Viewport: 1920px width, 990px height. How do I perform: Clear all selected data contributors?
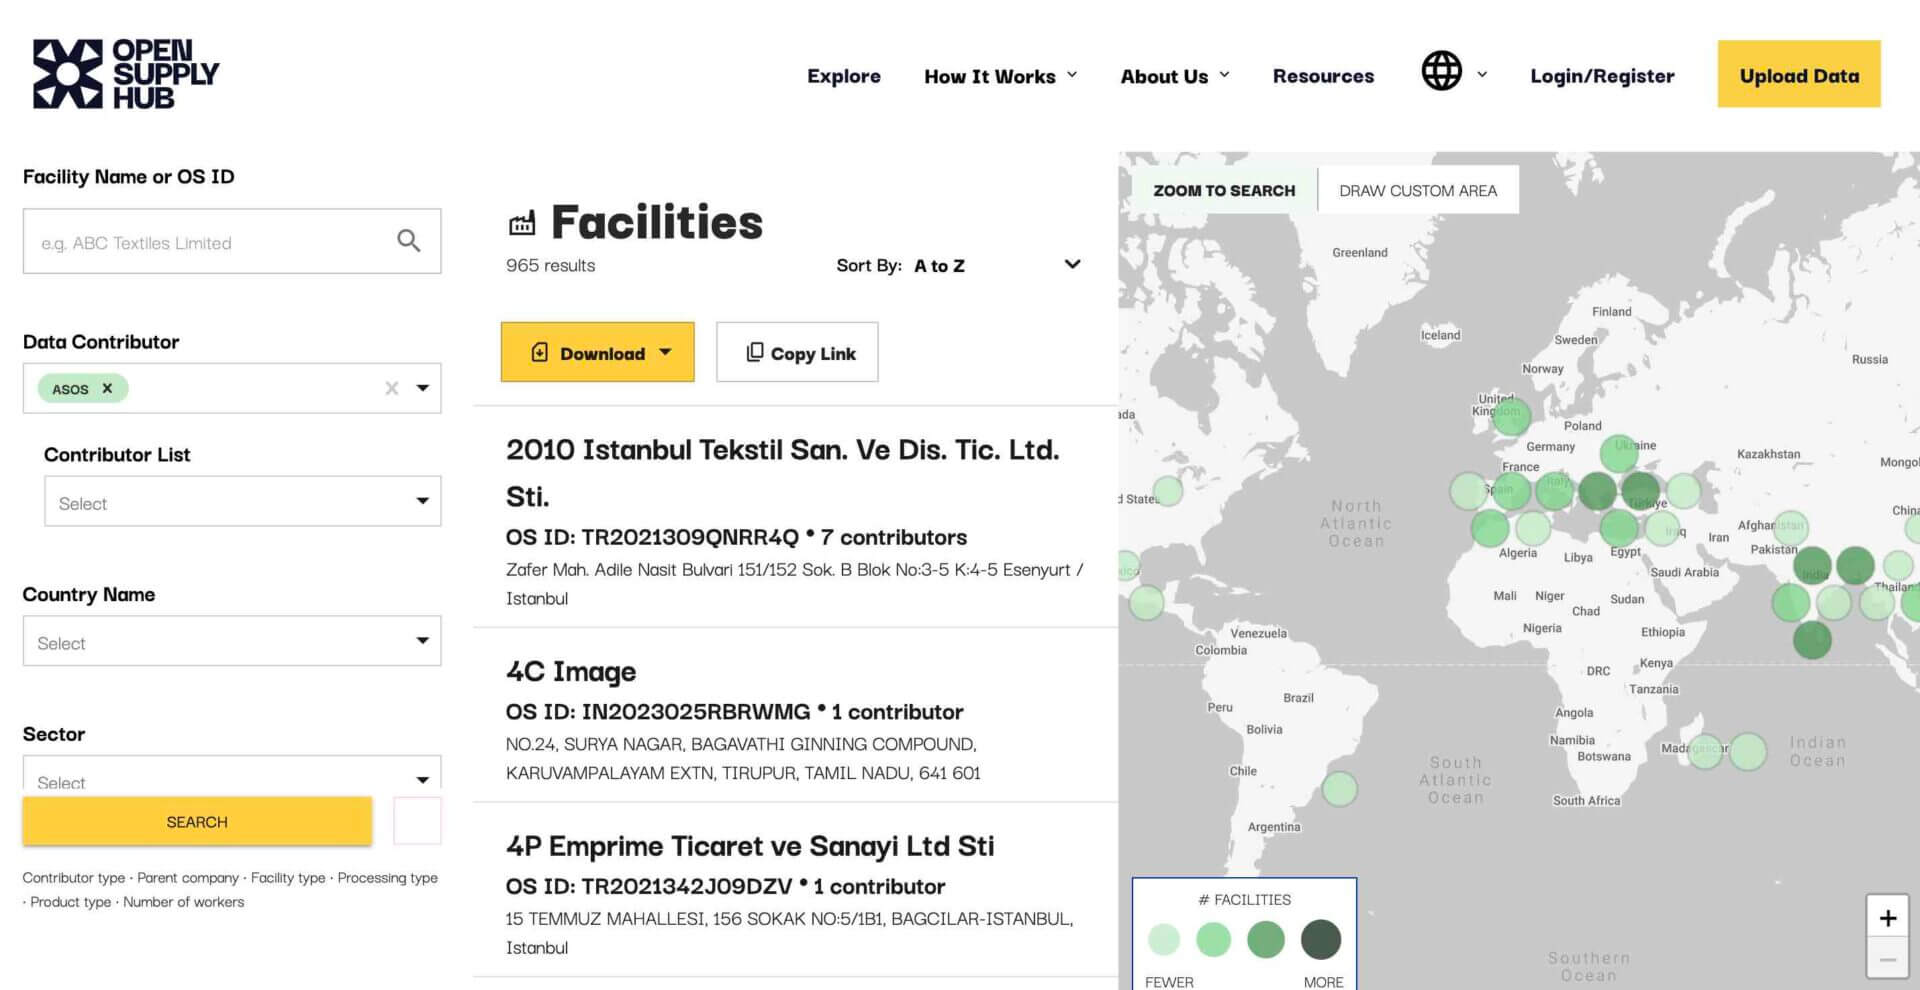391,388
